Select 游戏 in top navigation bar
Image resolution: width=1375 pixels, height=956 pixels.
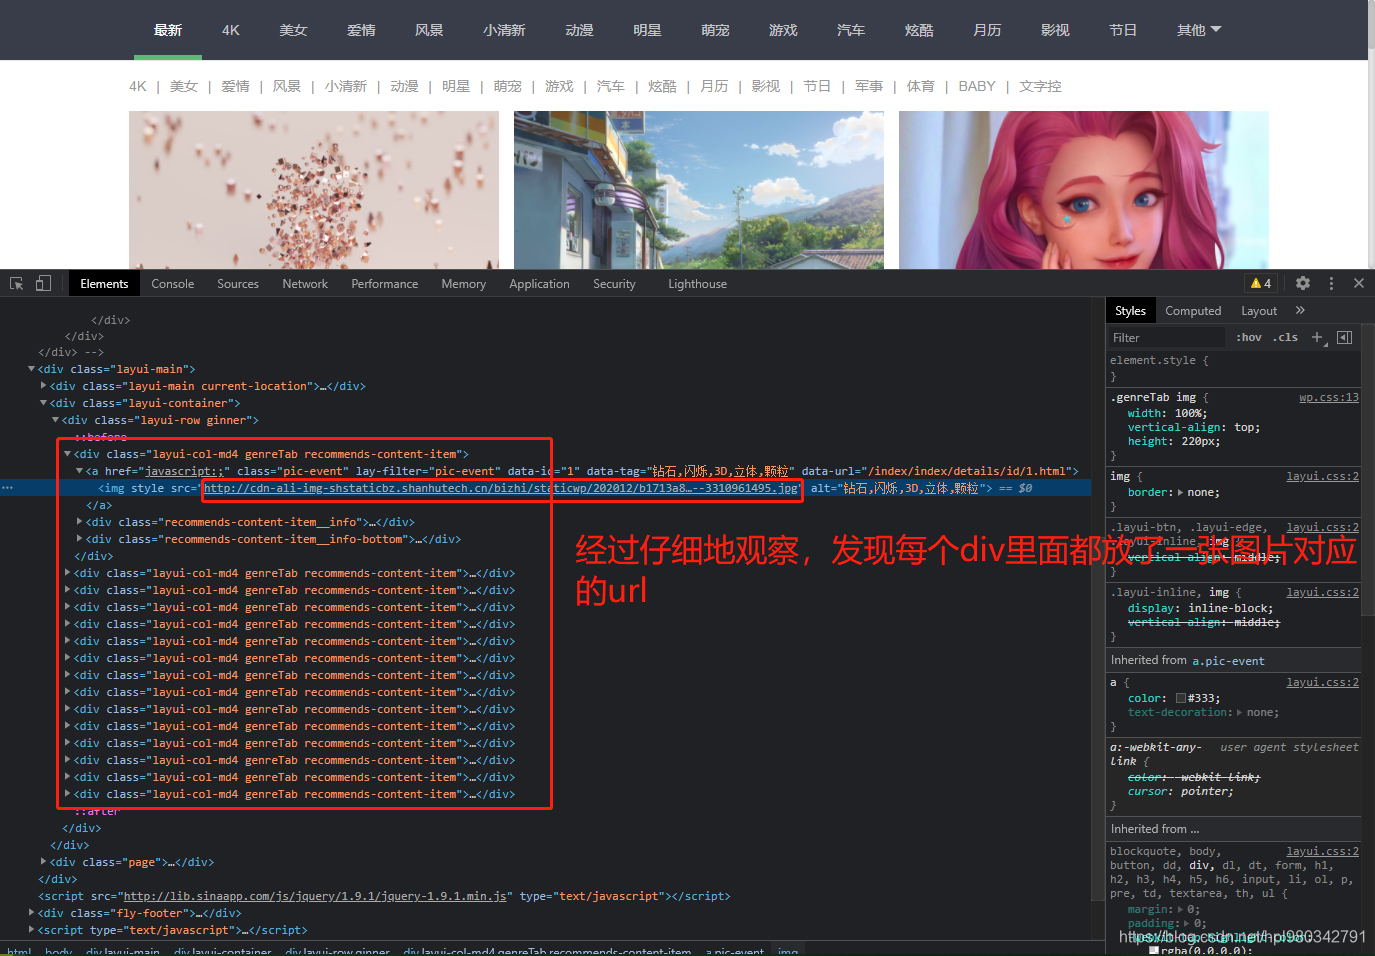point(783,30)
